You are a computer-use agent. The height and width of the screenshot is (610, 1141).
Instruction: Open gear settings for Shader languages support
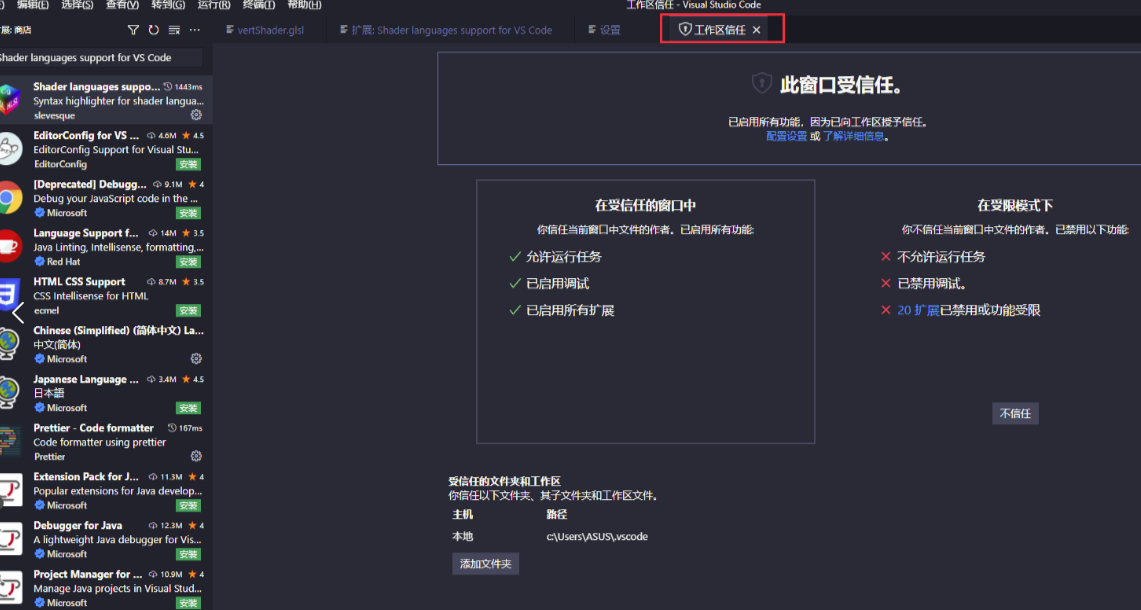tap(196, 115)
